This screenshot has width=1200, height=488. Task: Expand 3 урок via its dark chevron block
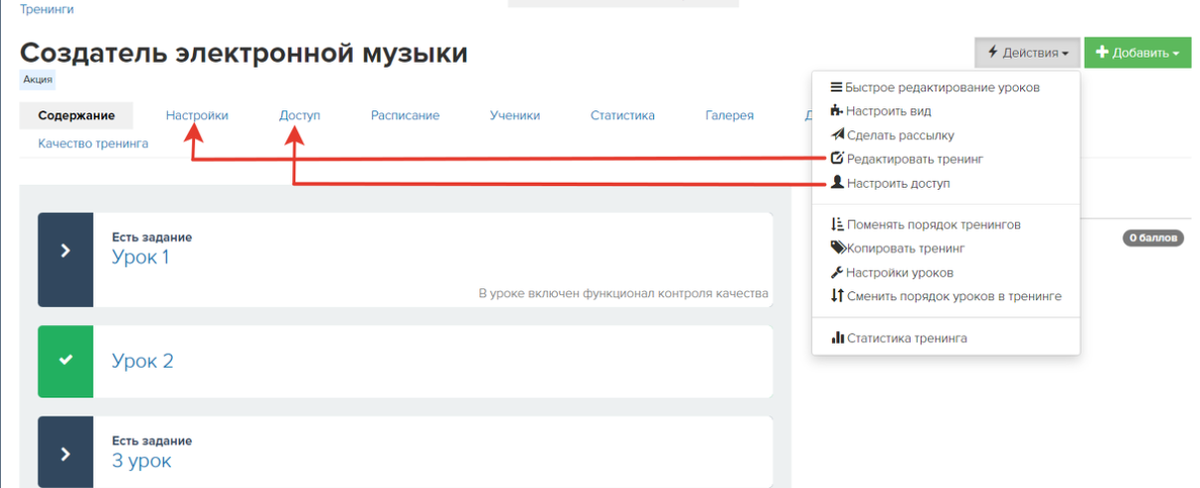coord(65,452)
